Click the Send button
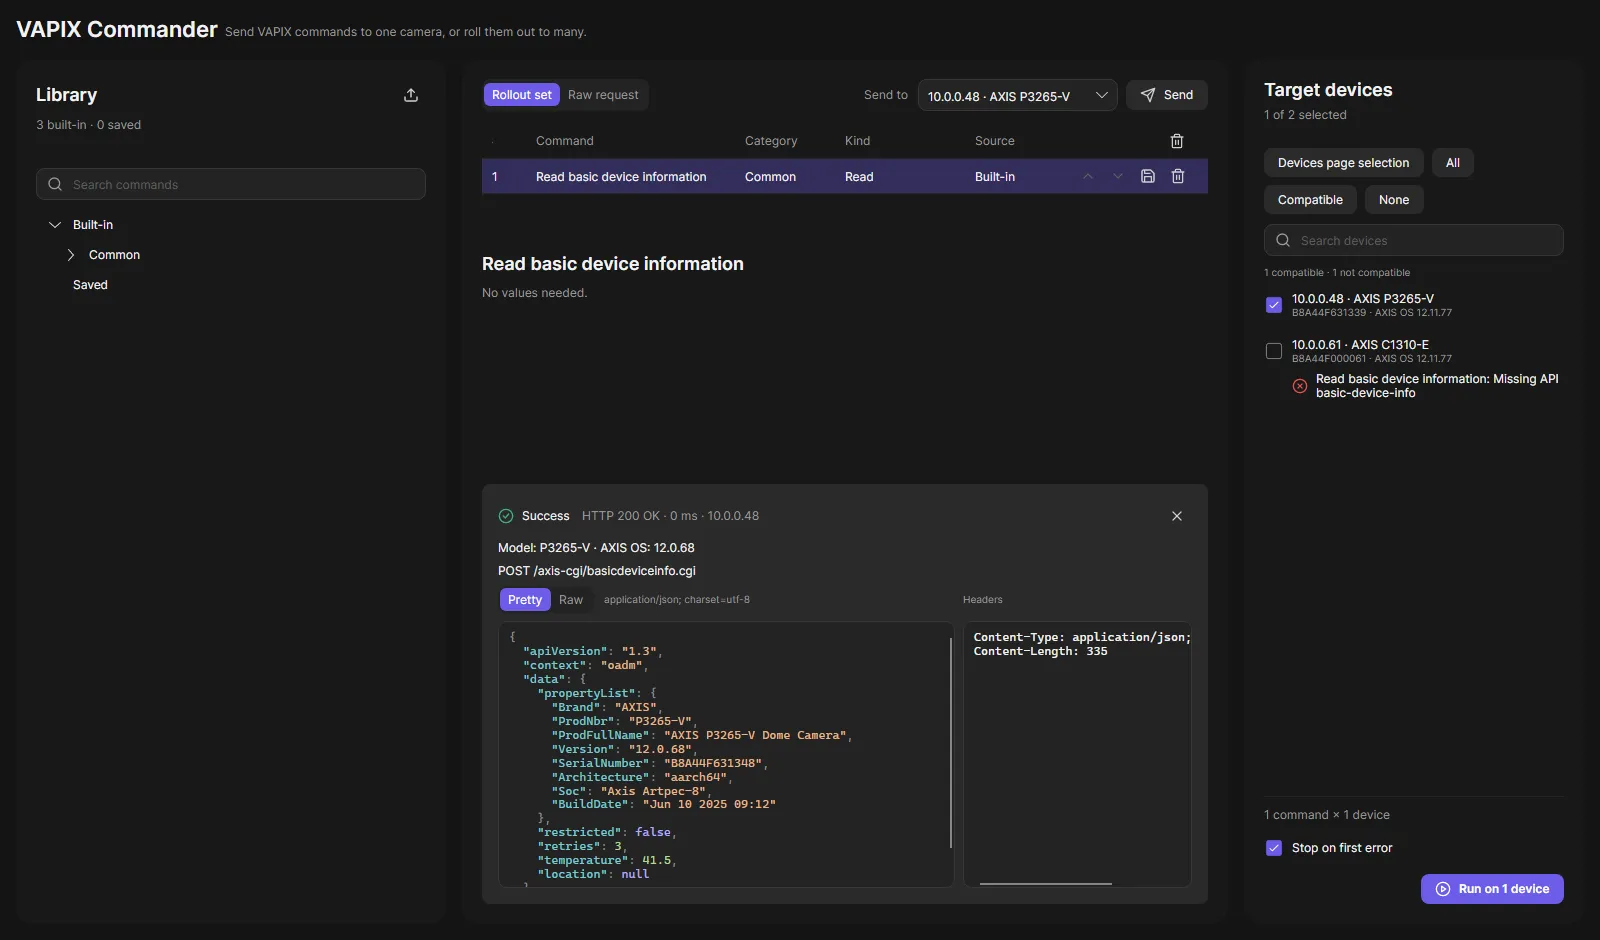This screenshot has height=940, width=1600. [x=1167, y=95]
